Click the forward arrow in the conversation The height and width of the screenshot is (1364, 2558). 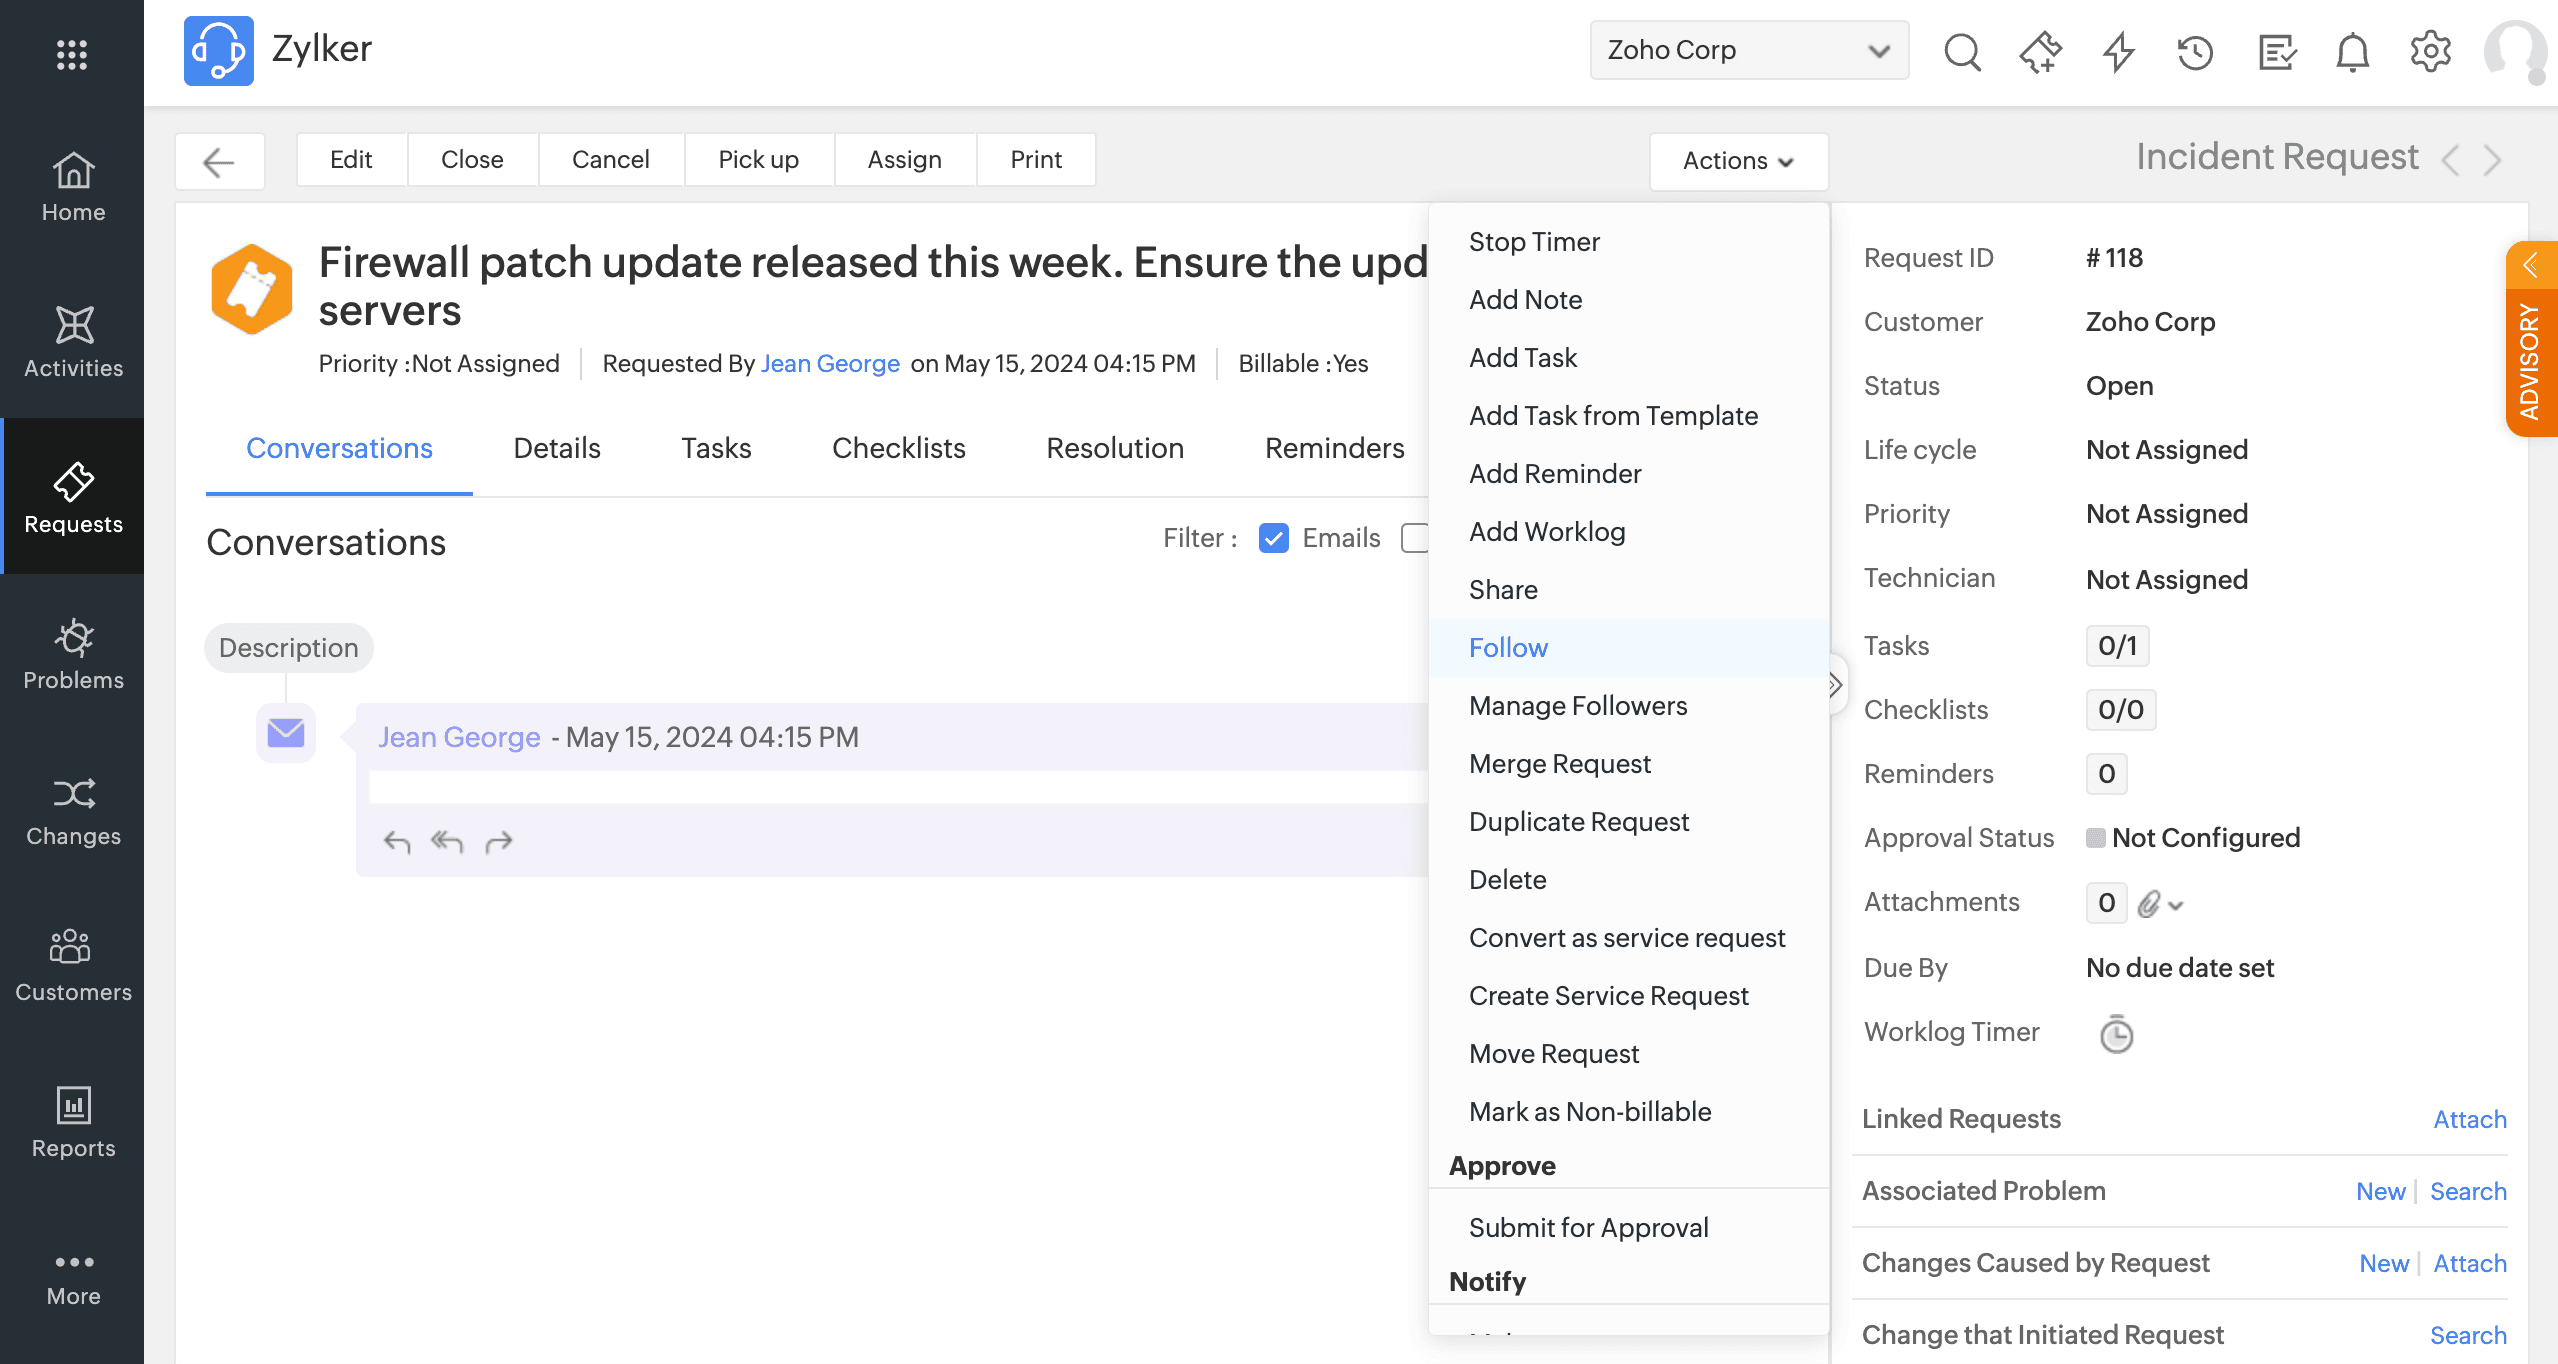coord(498,842)
